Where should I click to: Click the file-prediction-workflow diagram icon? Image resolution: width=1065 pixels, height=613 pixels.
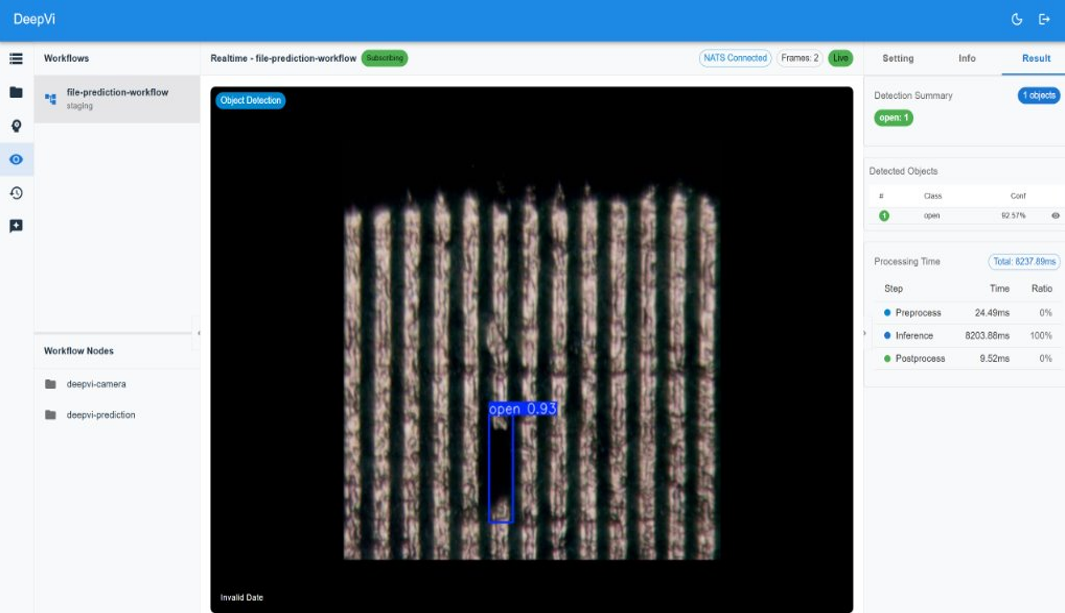click(x=51, y=99)
